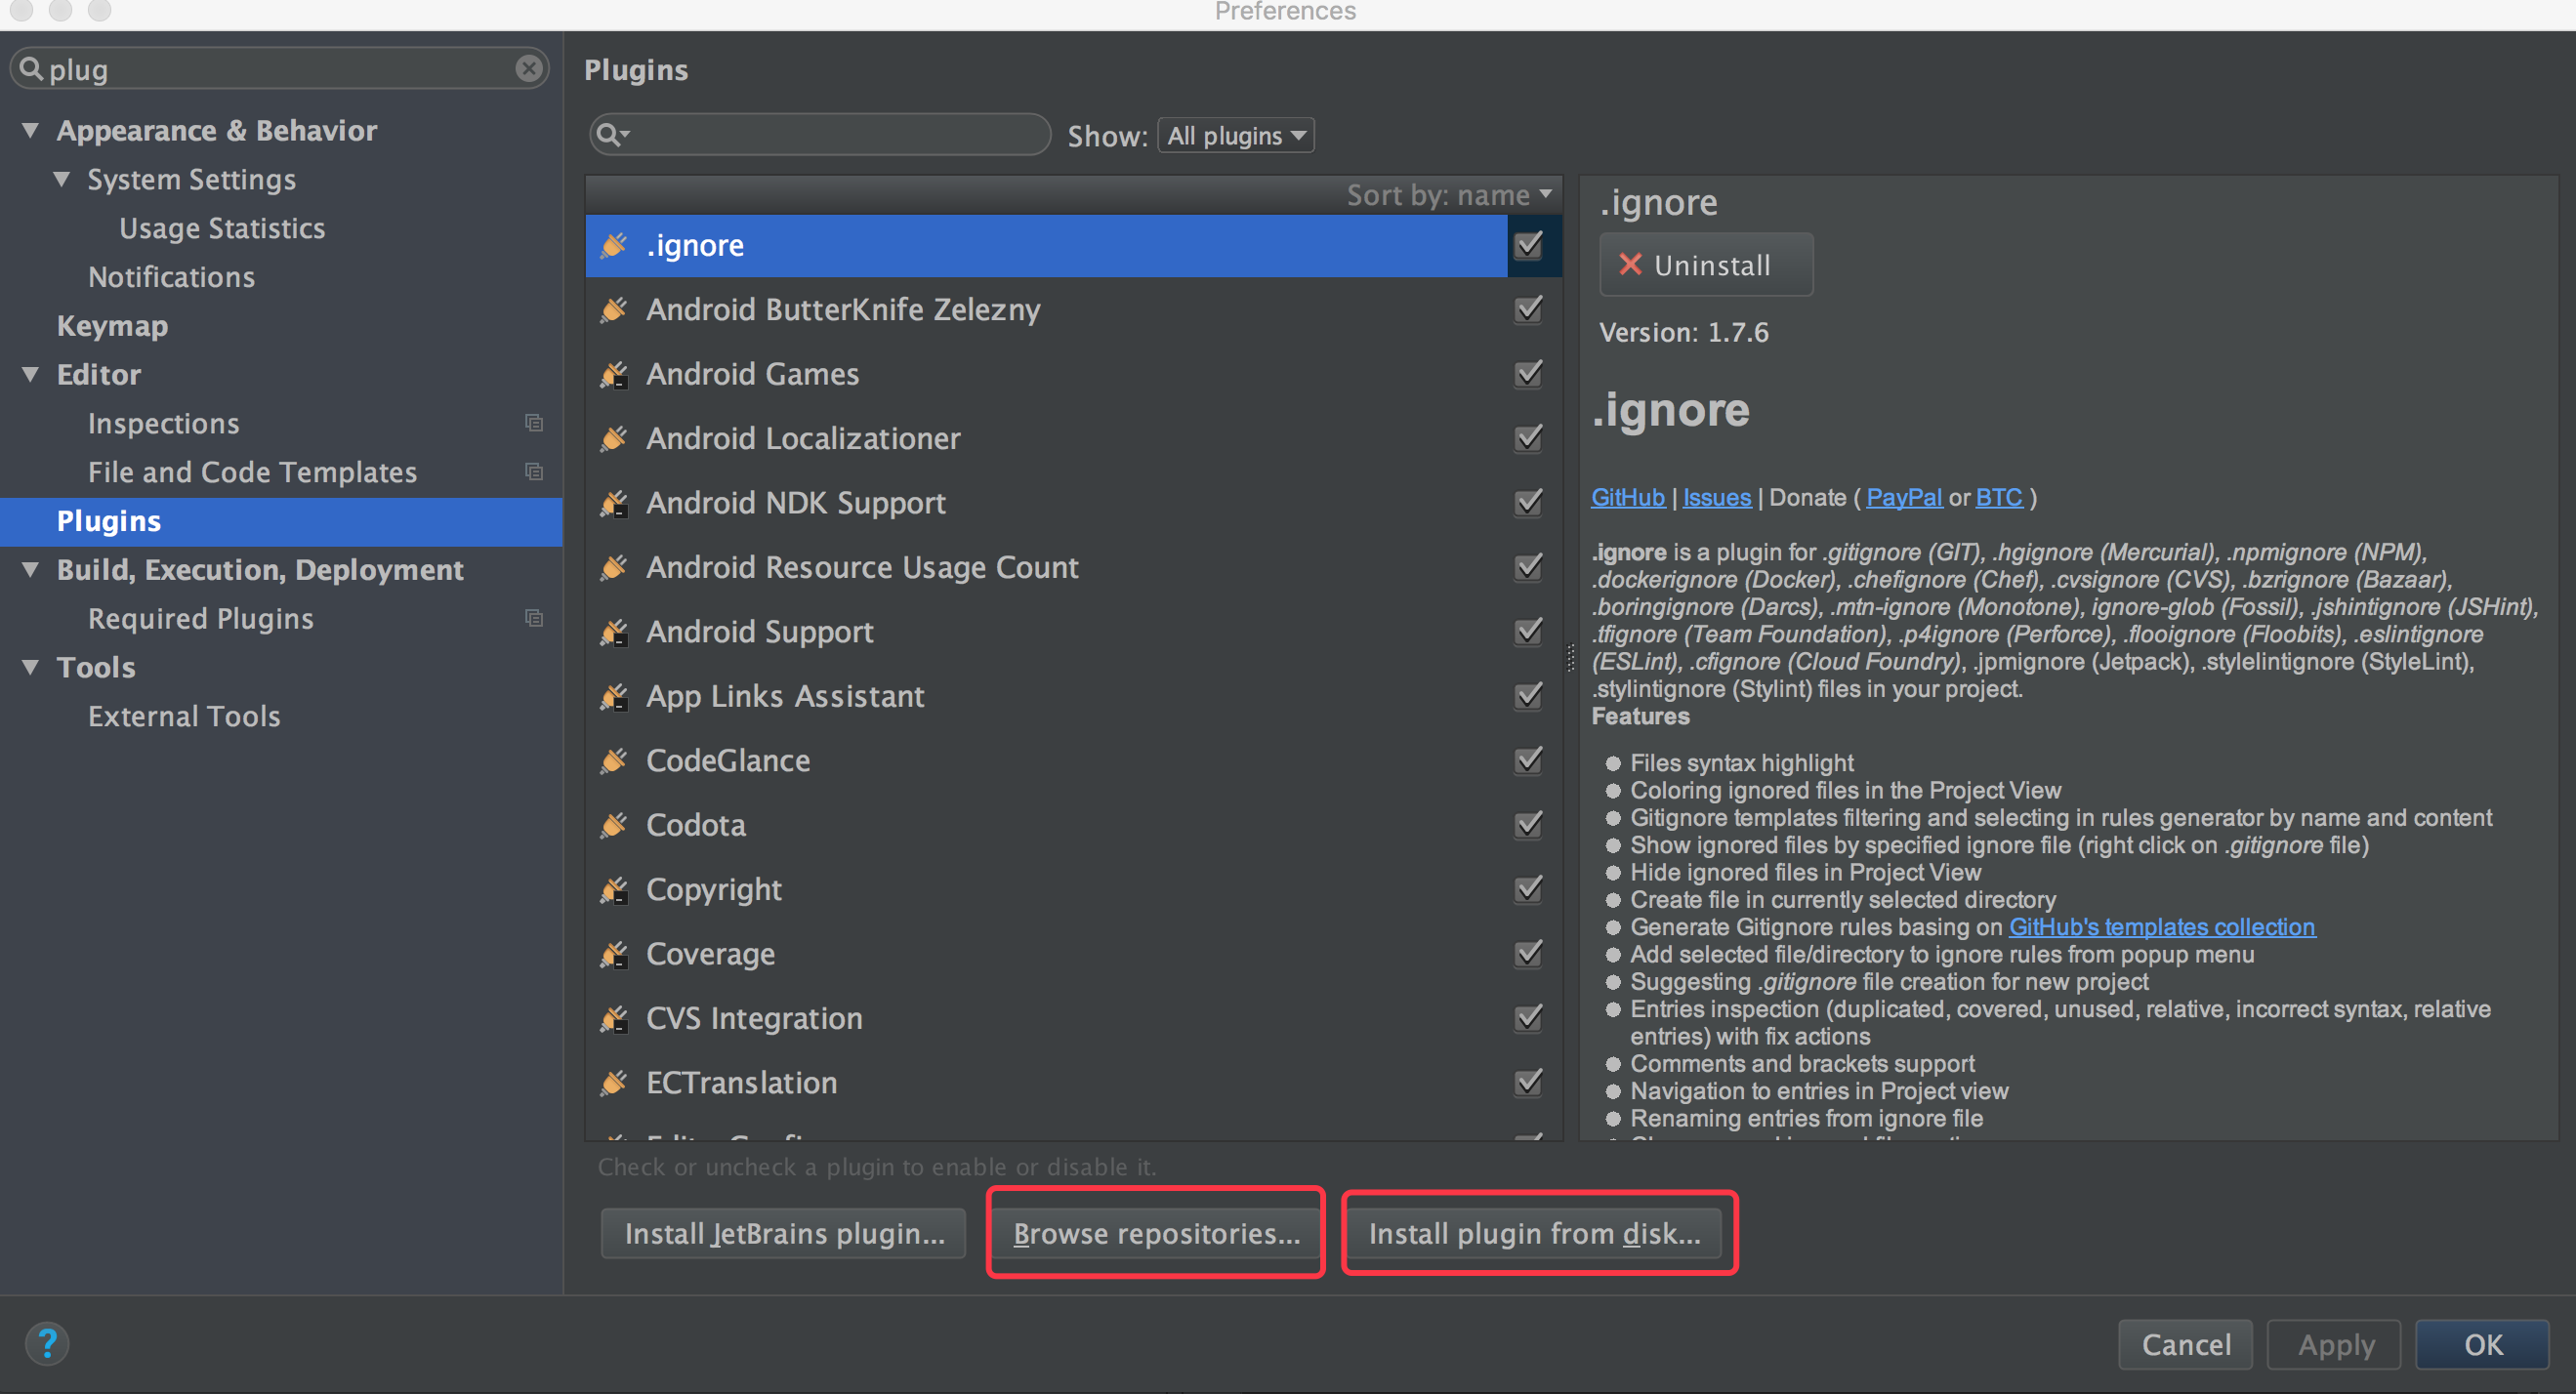2576x1394 pixels.
Task: Toggle the CVS Integration checkbox
Action: click(1528, 1018)
